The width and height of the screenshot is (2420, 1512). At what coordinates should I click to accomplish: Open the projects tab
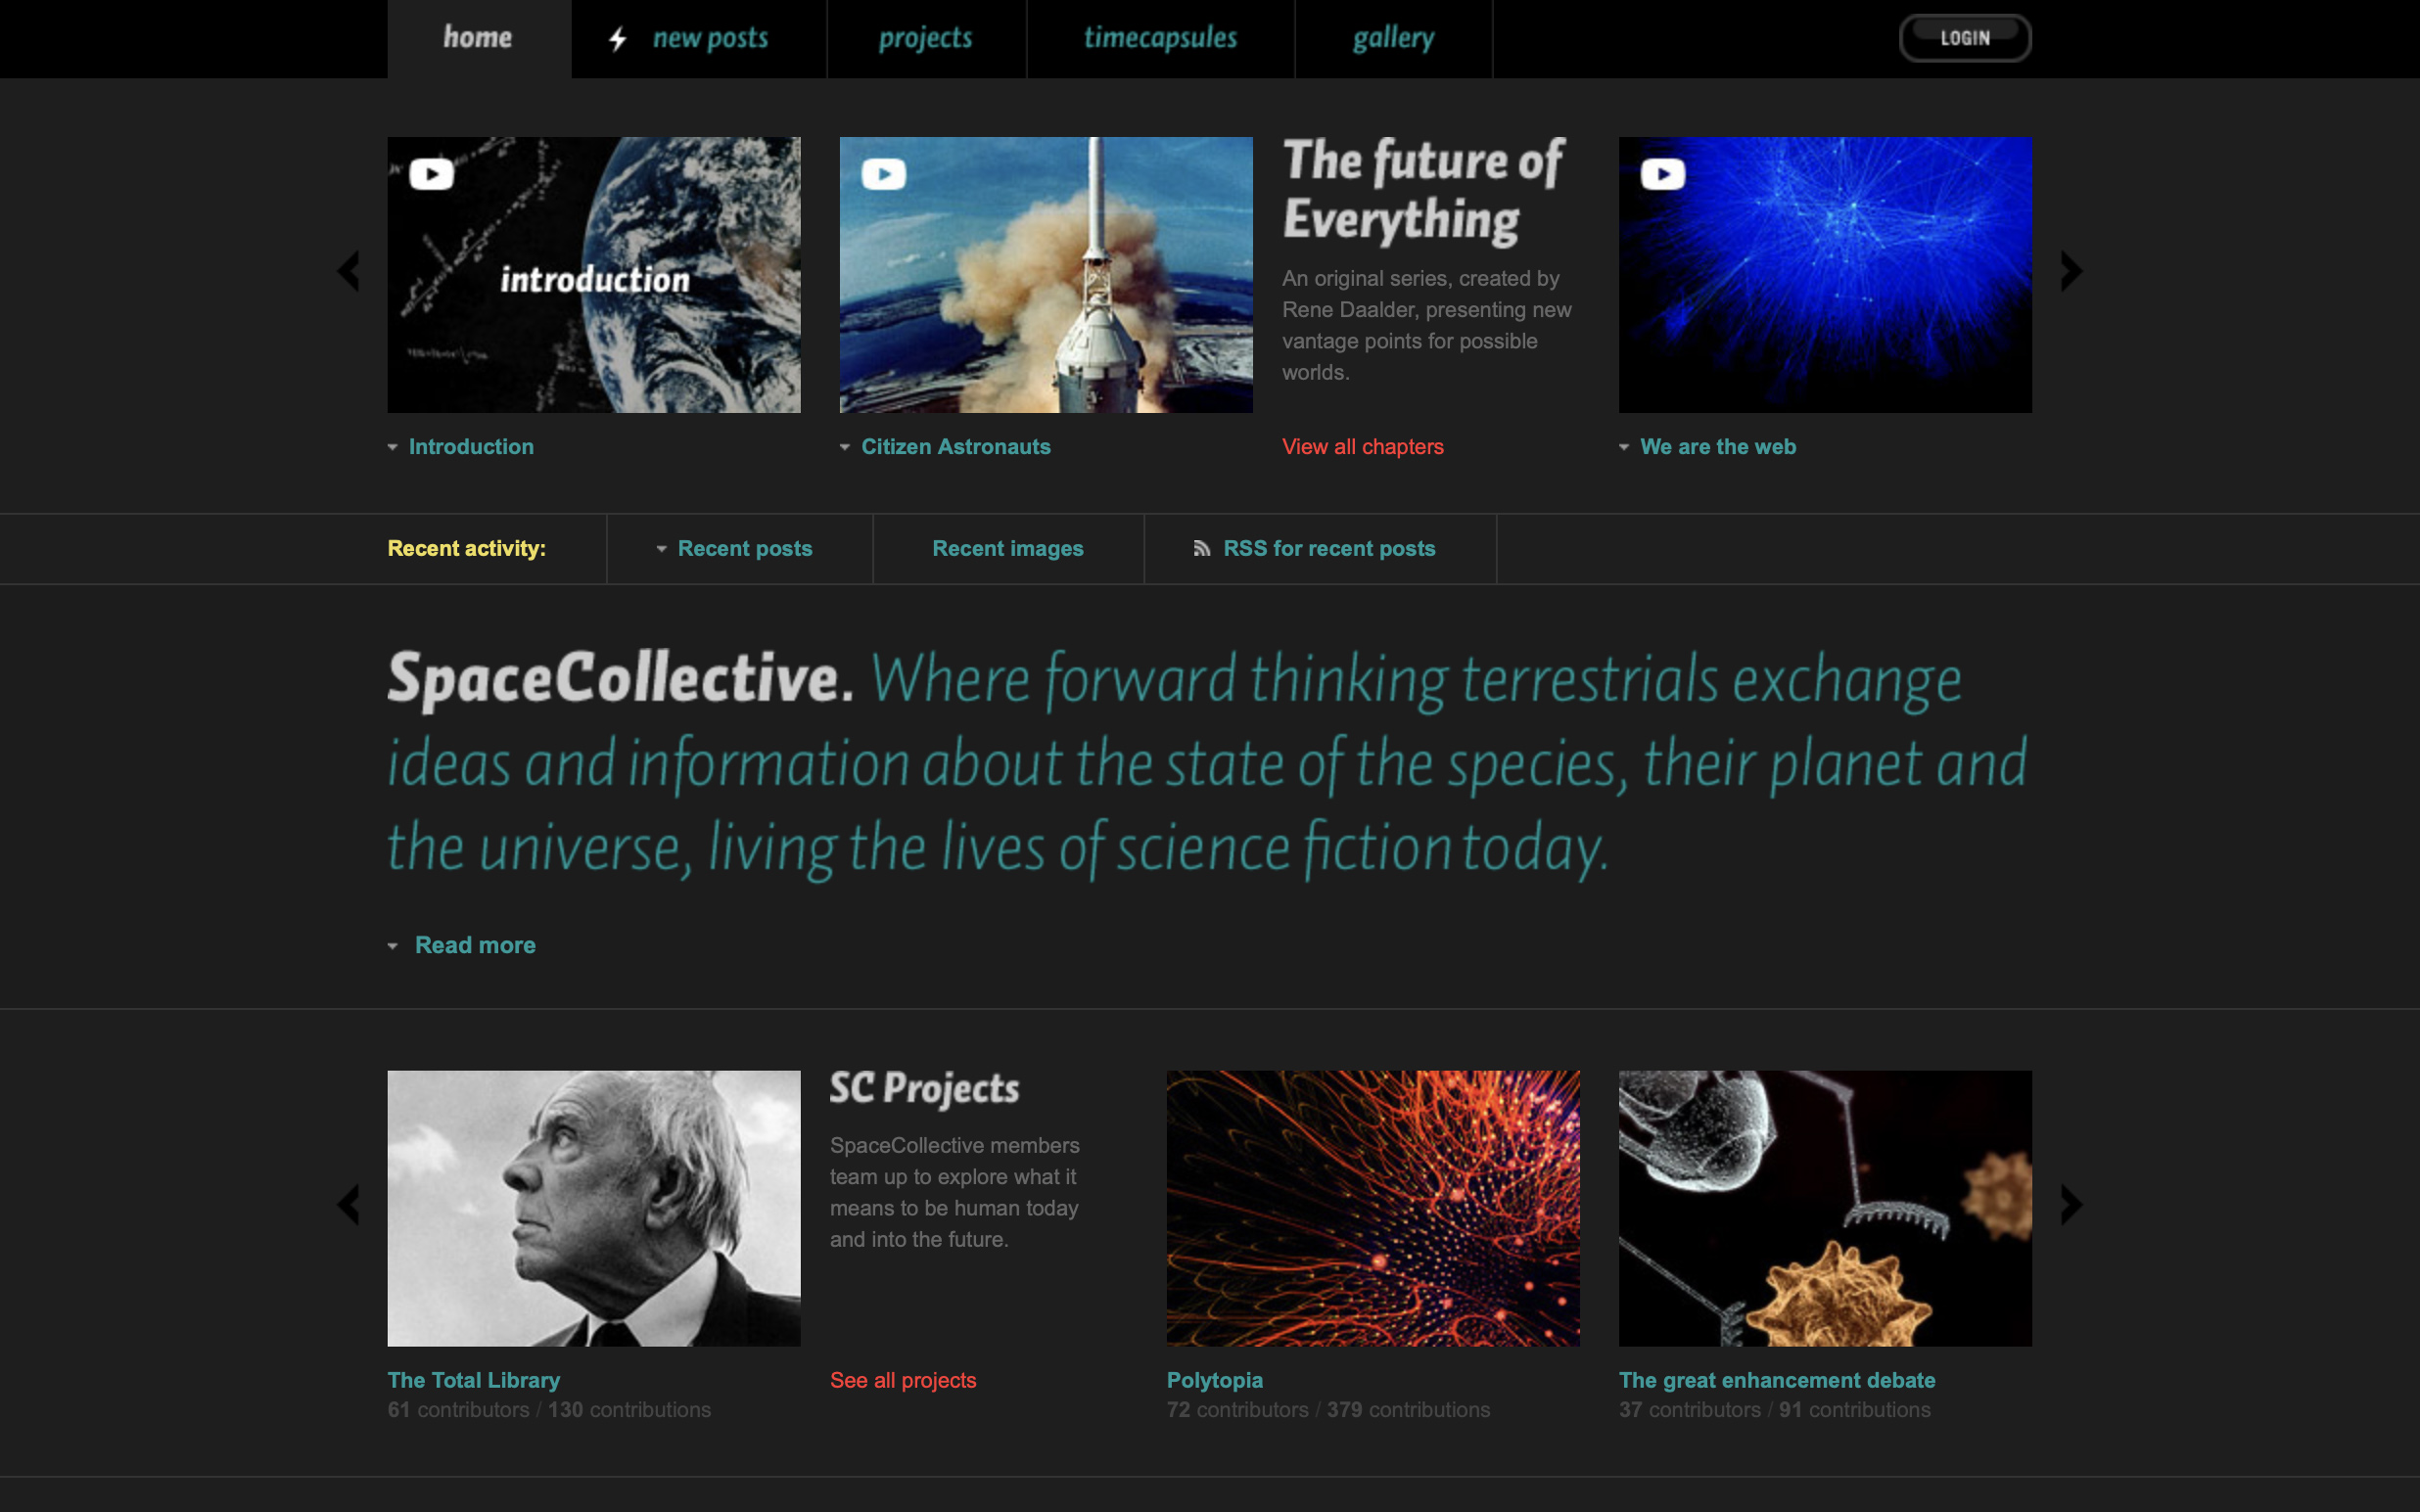[x=926, y=39]
